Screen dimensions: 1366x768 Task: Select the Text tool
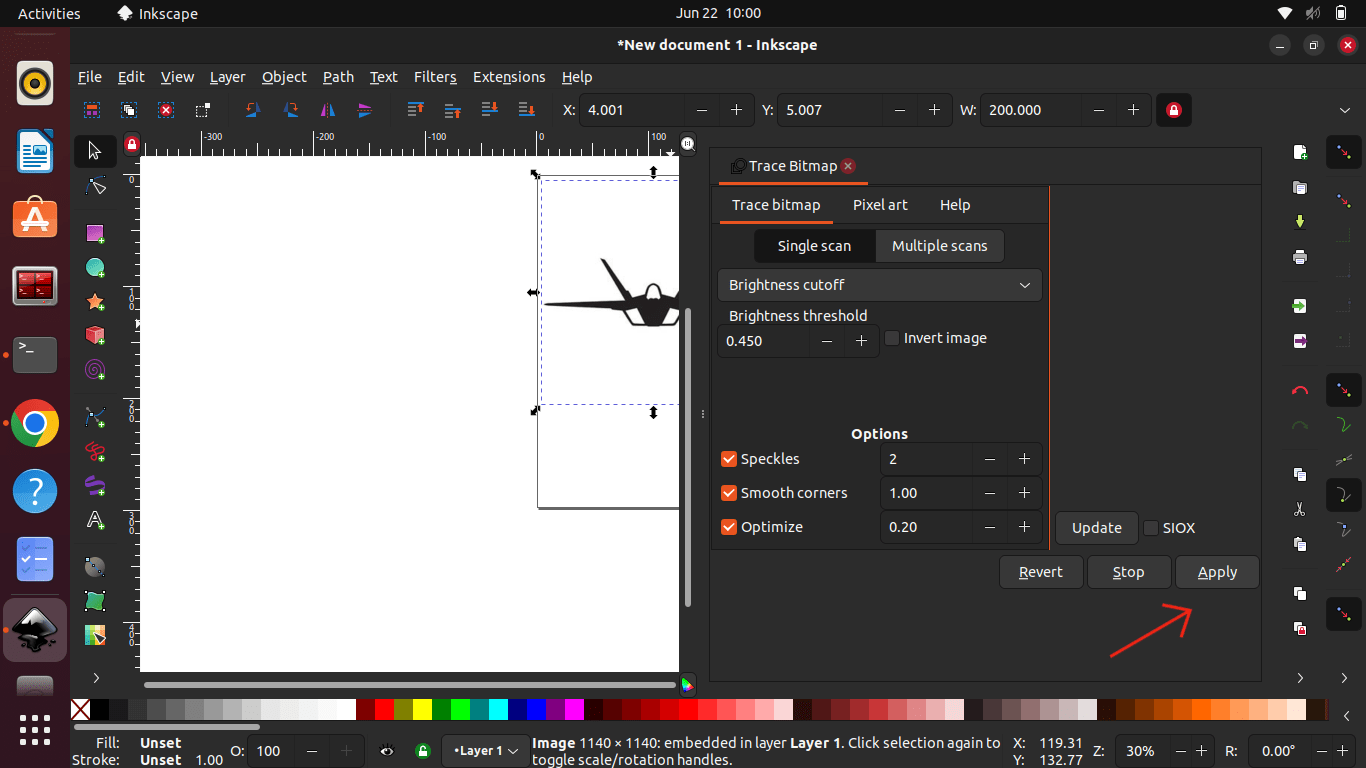95,520
